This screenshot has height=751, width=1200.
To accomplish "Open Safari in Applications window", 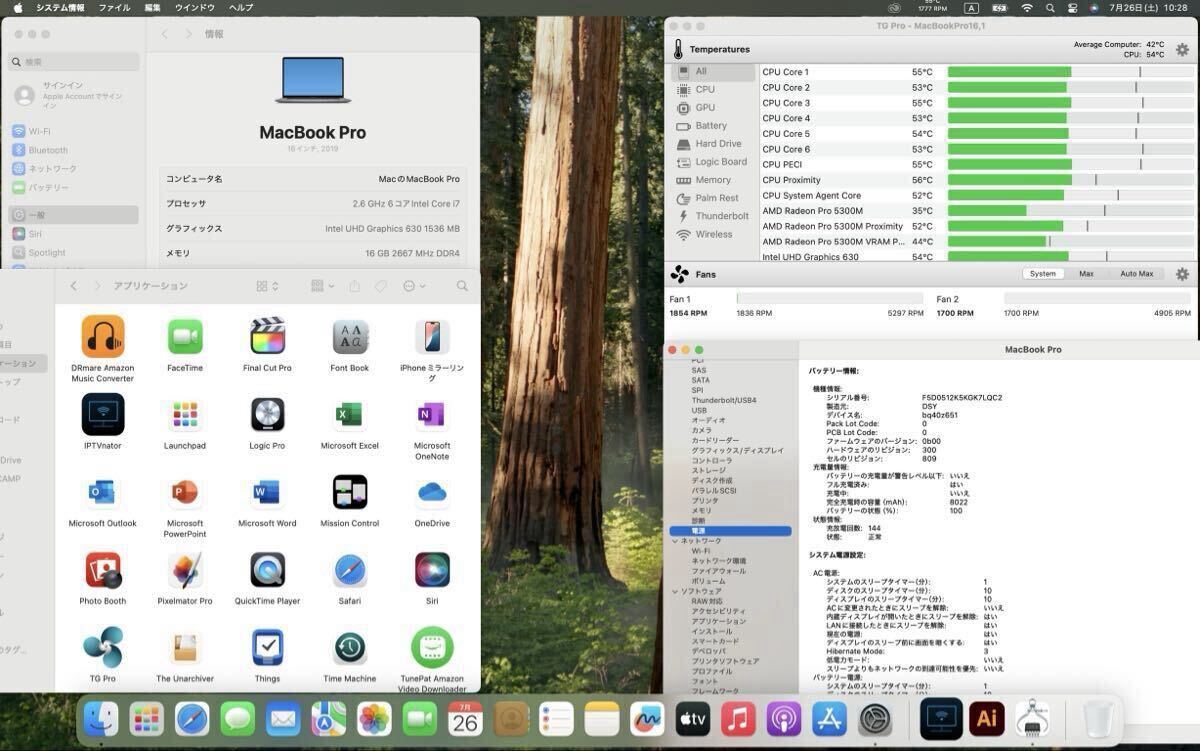I will click(x=350, y=570).
